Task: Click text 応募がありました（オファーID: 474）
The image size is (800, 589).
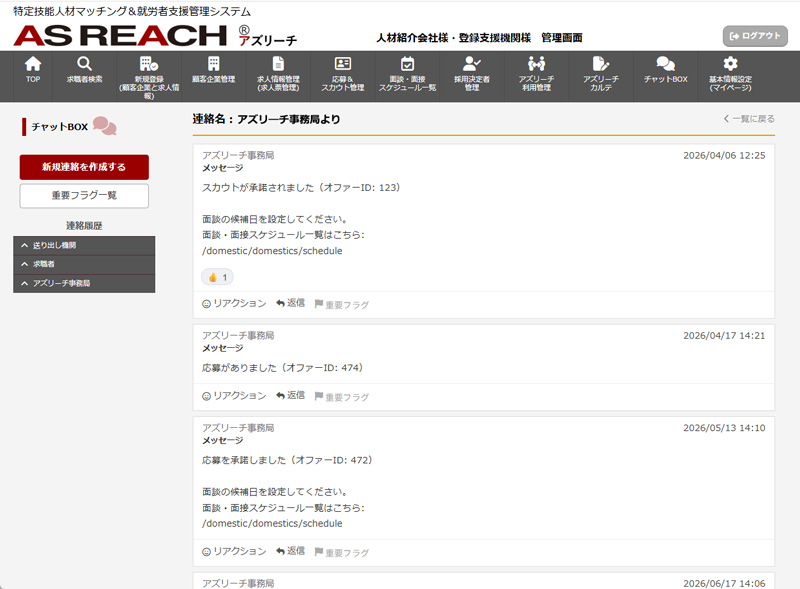Action: [x=283, y=368]
